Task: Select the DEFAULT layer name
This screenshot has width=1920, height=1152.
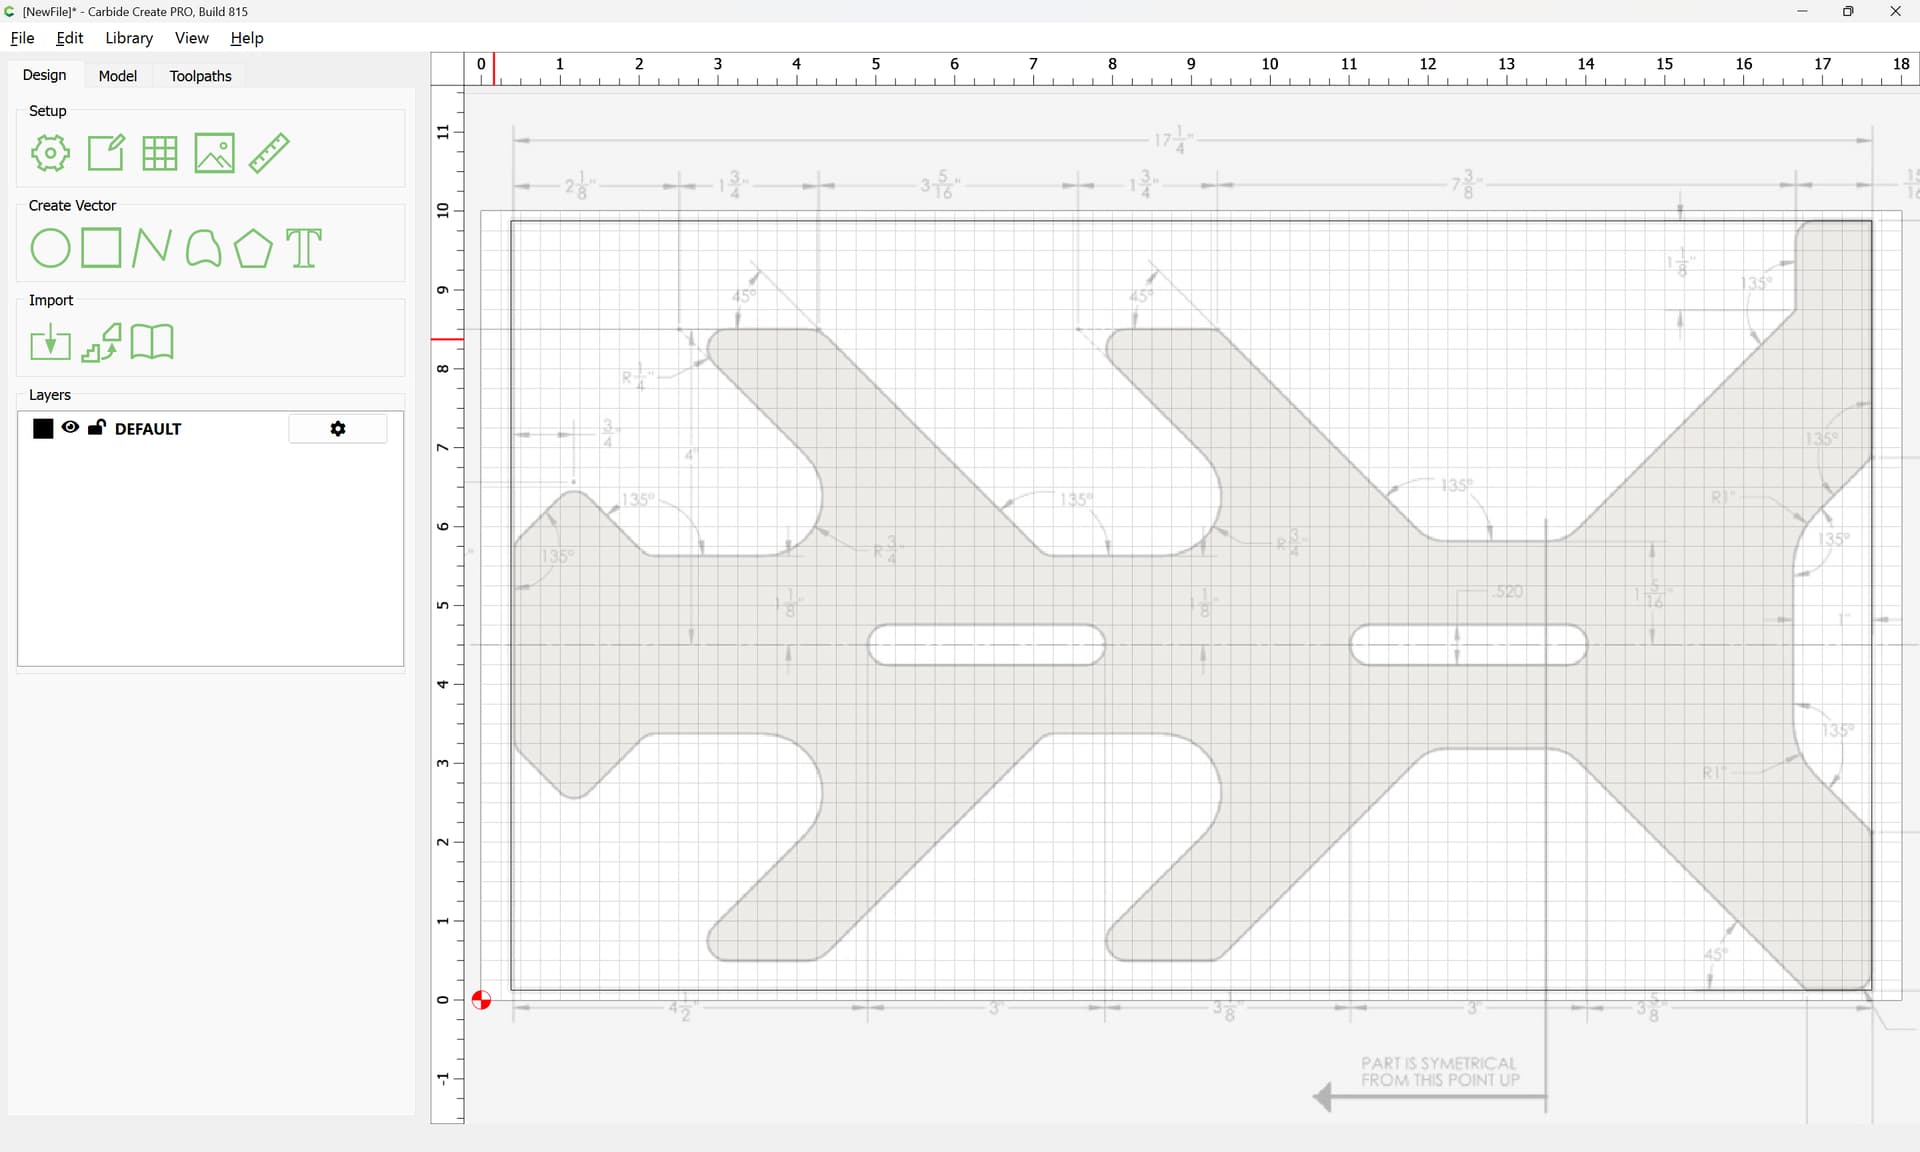Action: click(x=148, y=429)
